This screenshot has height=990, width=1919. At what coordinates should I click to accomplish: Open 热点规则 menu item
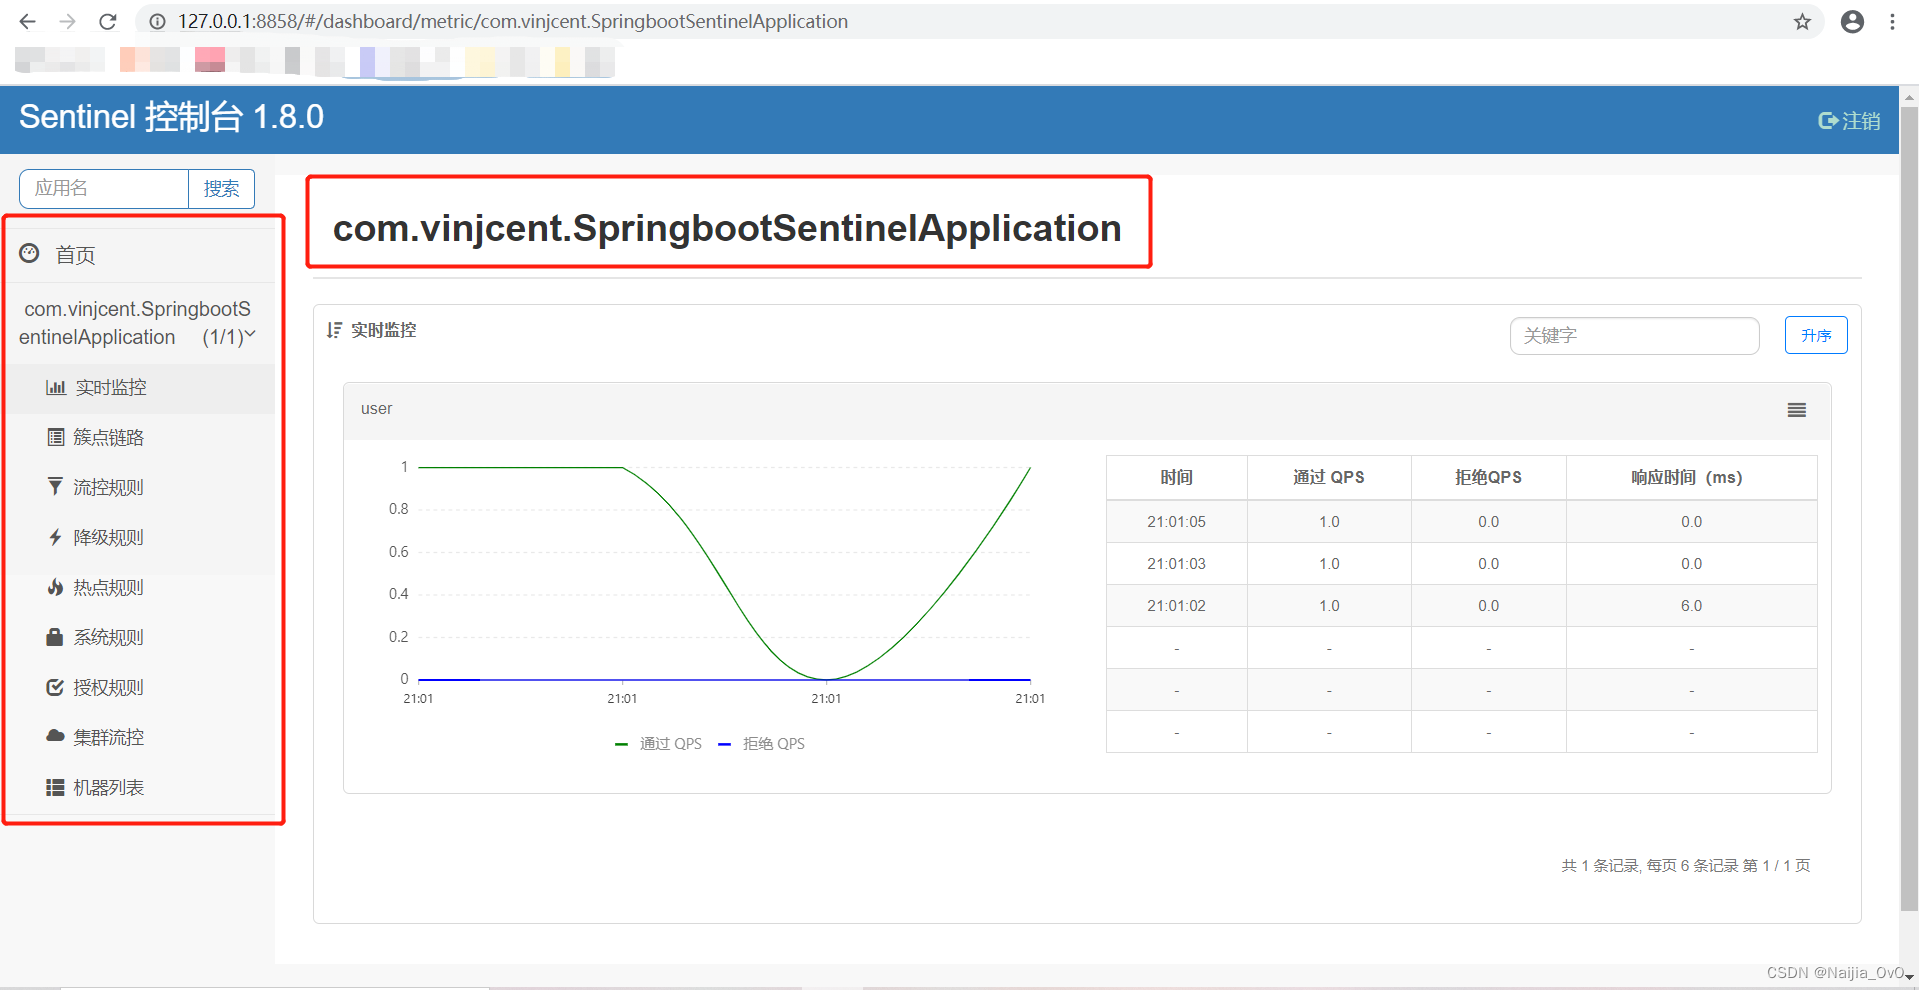(x=141, y=588)
